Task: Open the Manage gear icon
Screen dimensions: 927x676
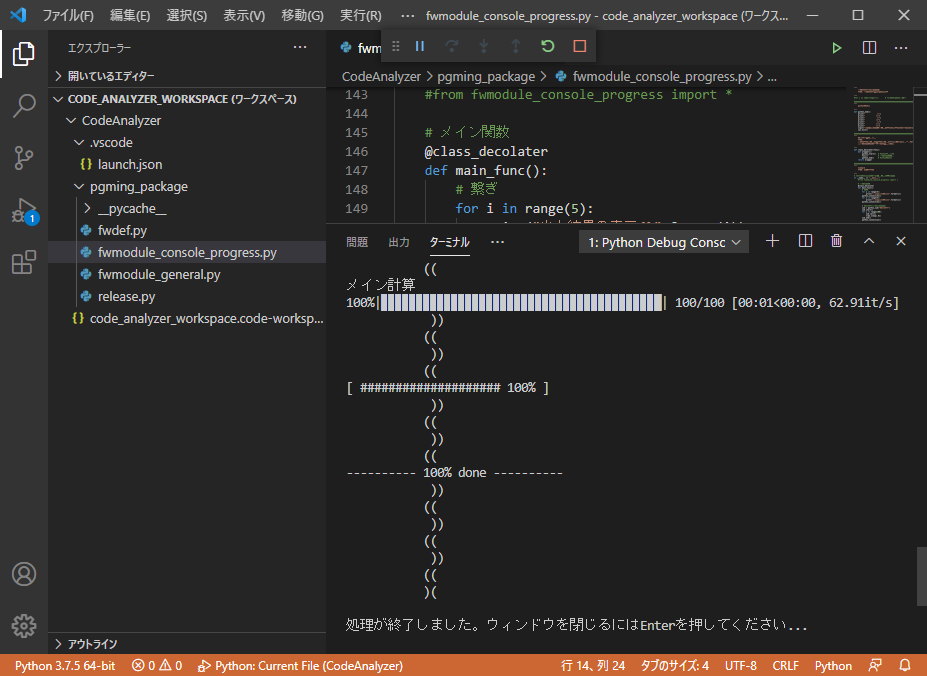Action: pyautogui.click(x=24, y=625)
